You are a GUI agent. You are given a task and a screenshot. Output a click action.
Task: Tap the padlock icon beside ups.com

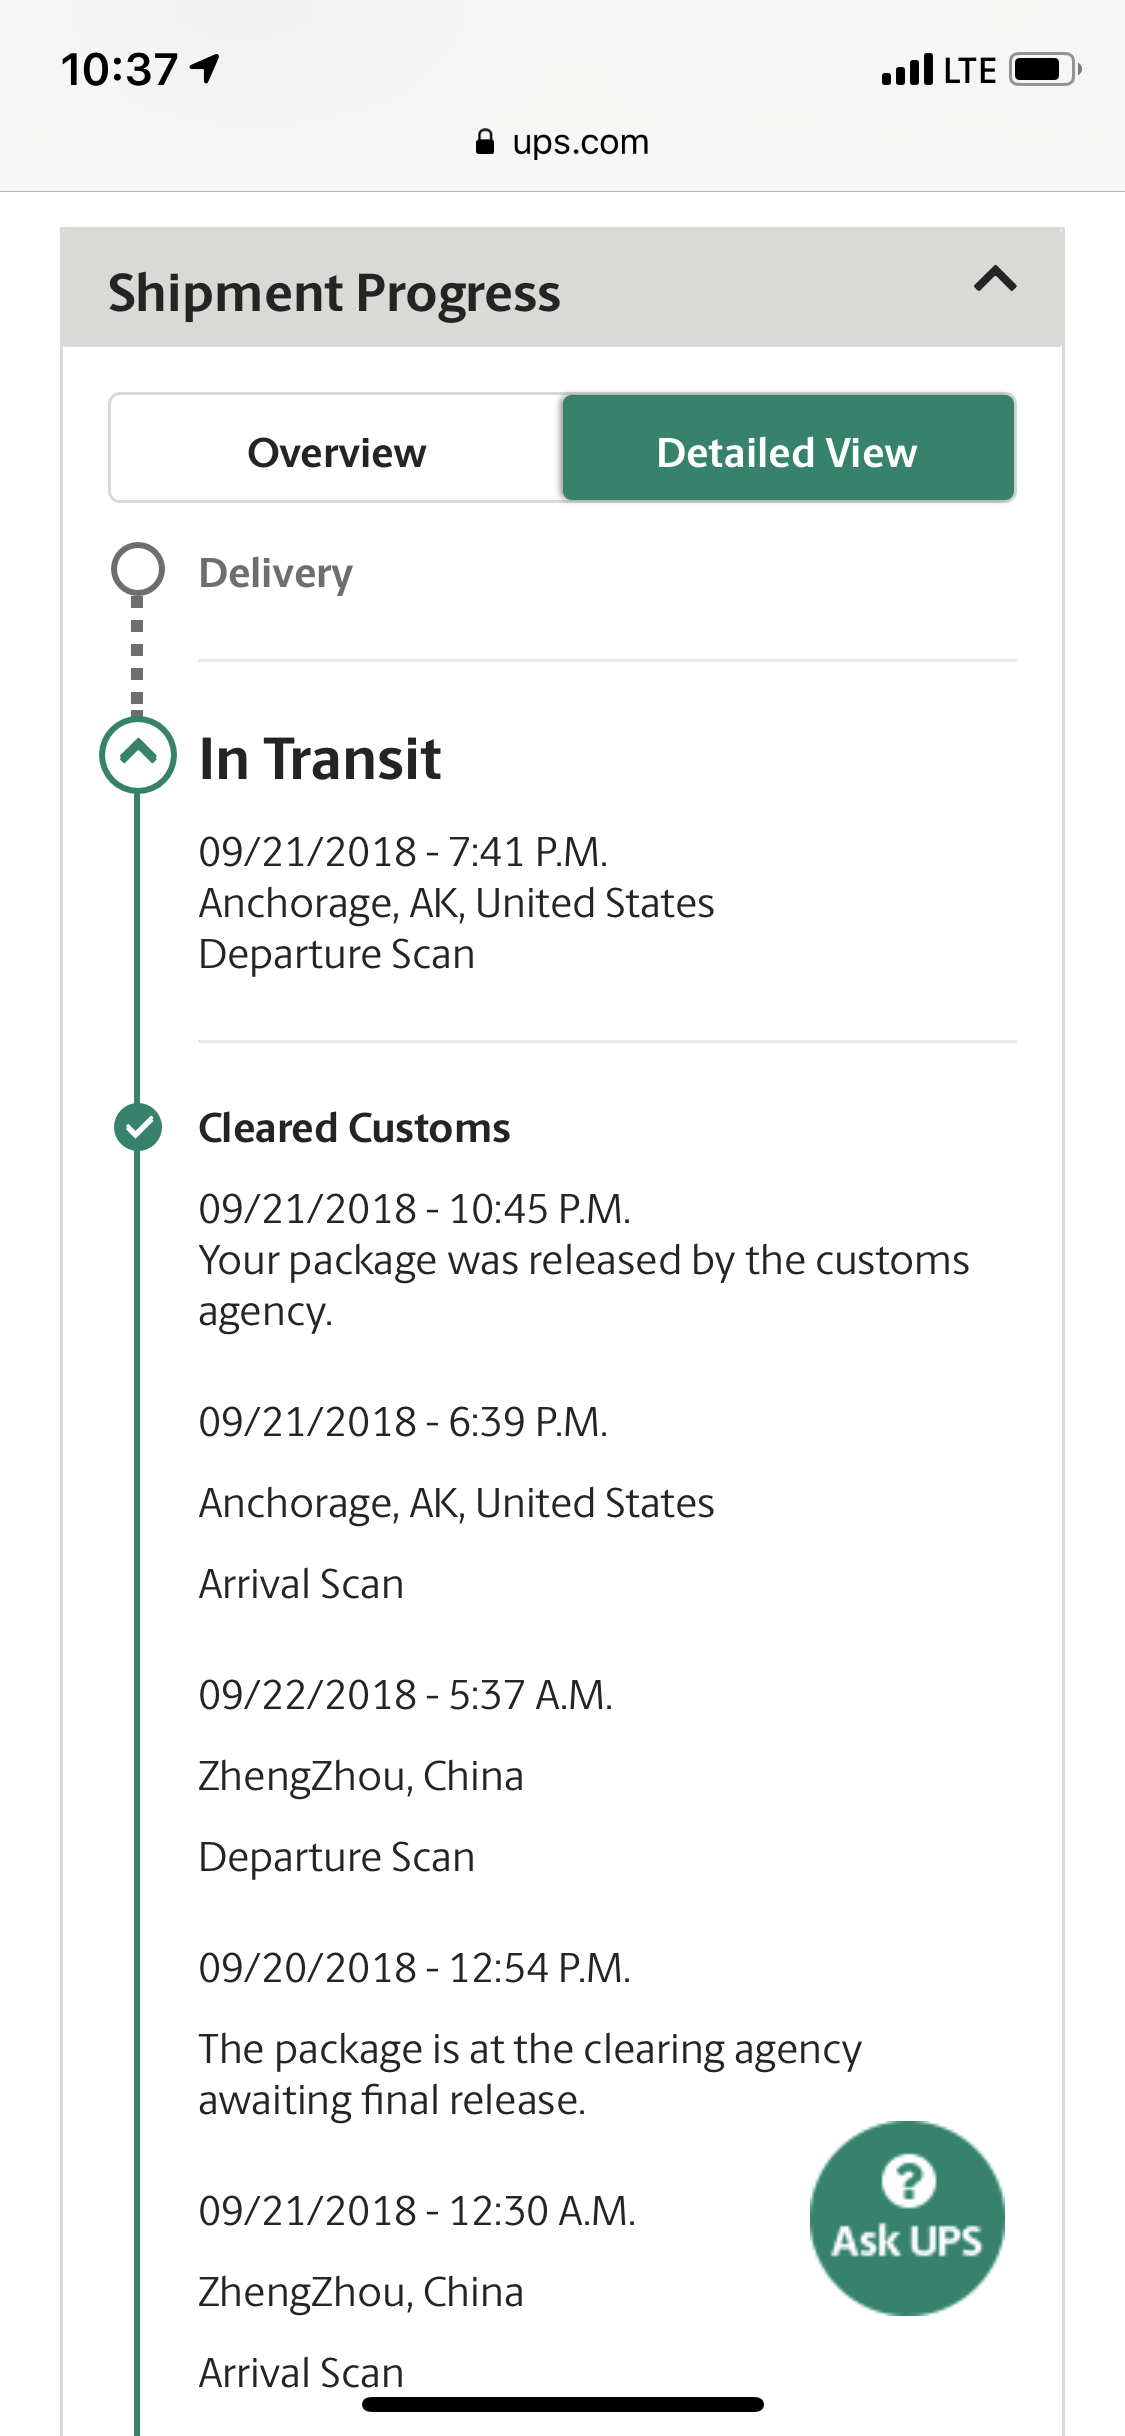click(485, 142)
